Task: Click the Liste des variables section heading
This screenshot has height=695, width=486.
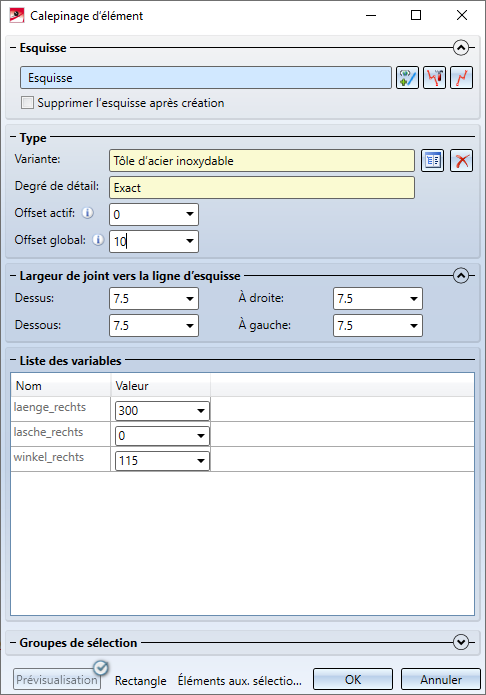Action: coord(70,361)
